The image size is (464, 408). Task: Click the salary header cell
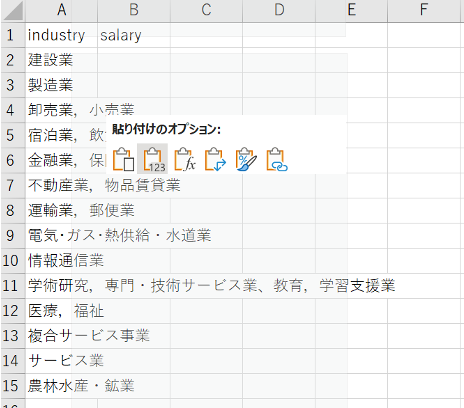(x=134, y=35)
